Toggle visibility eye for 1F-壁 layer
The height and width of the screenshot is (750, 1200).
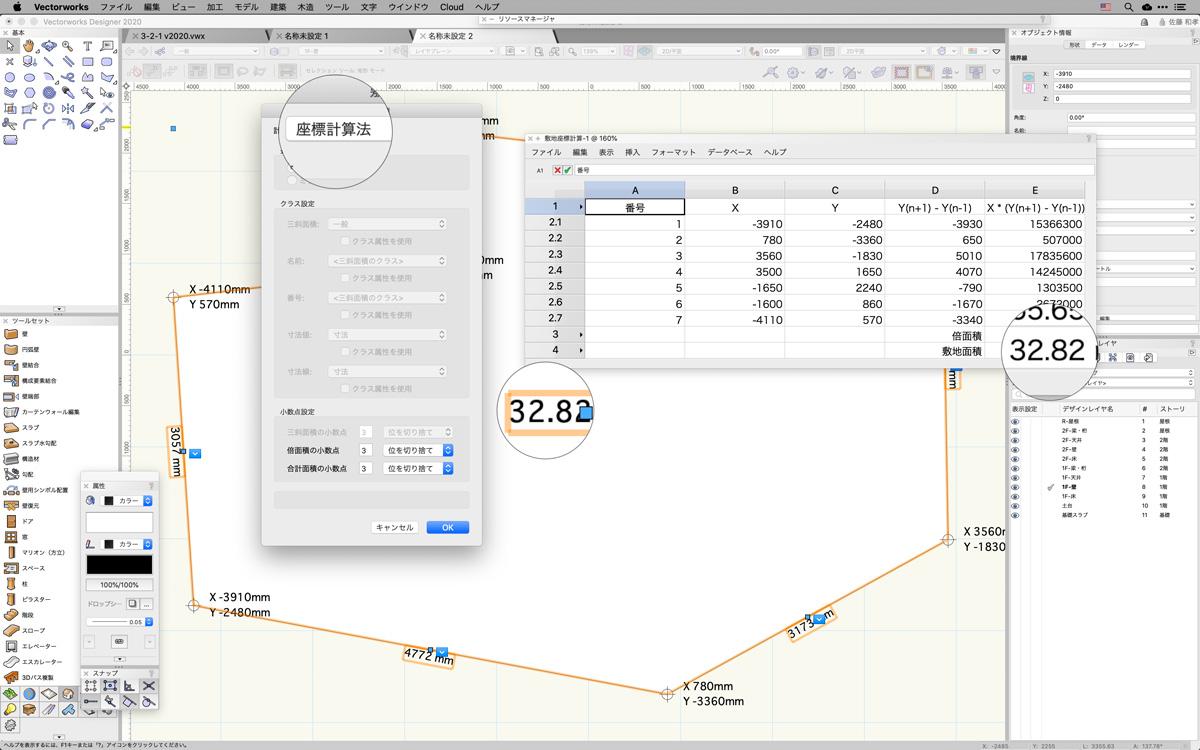(1015, 487)
